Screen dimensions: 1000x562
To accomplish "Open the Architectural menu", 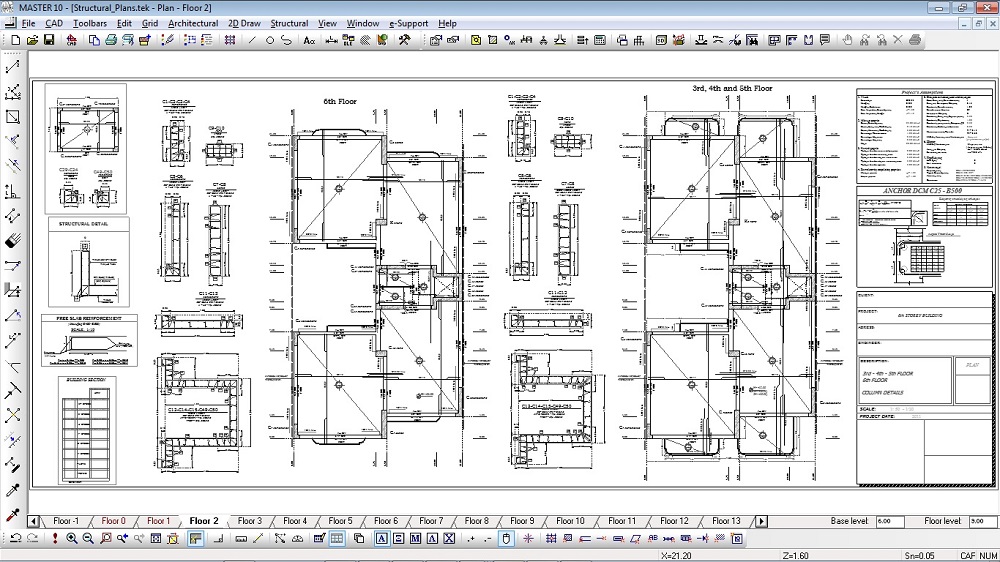I will [x=193, y=23].
